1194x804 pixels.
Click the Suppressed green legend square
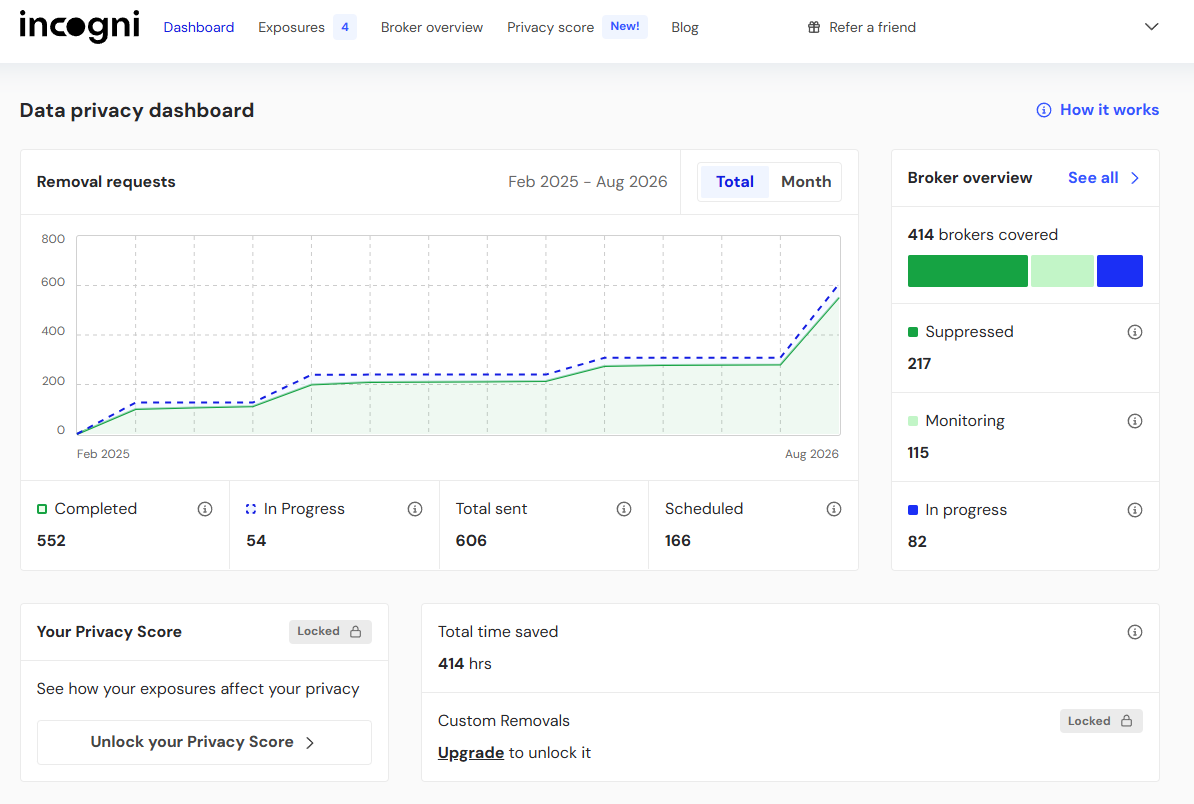point(913,332)
